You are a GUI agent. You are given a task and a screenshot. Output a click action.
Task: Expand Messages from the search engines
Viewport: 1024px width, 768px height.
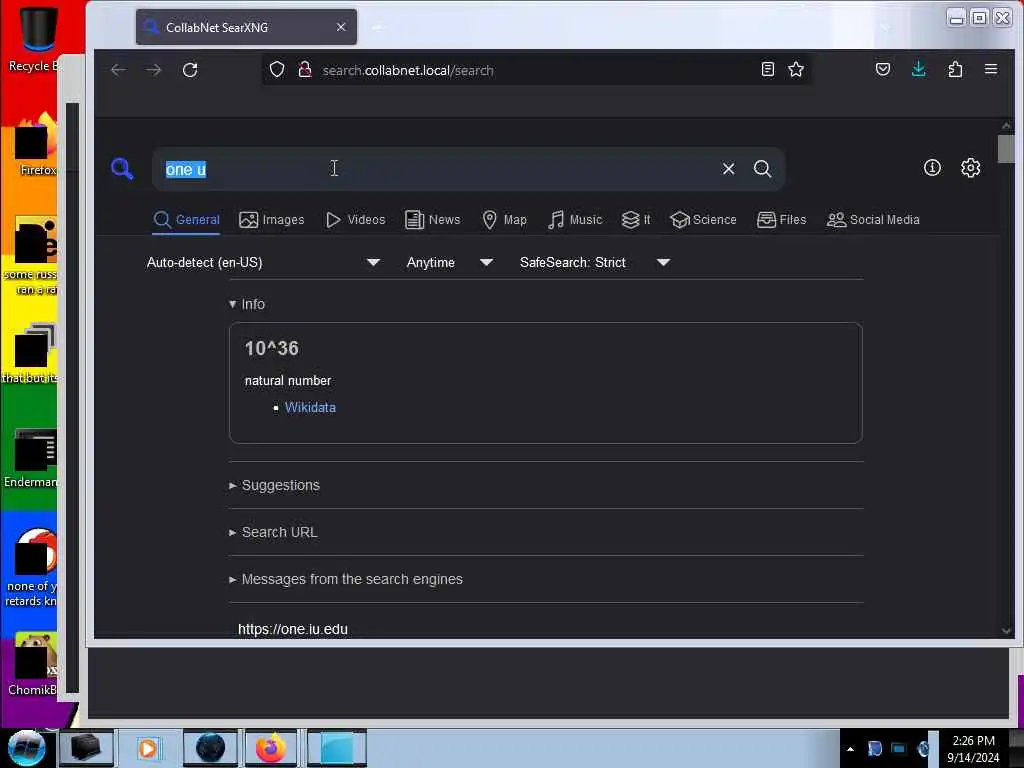pyautogui.click(x=345, y=579)
